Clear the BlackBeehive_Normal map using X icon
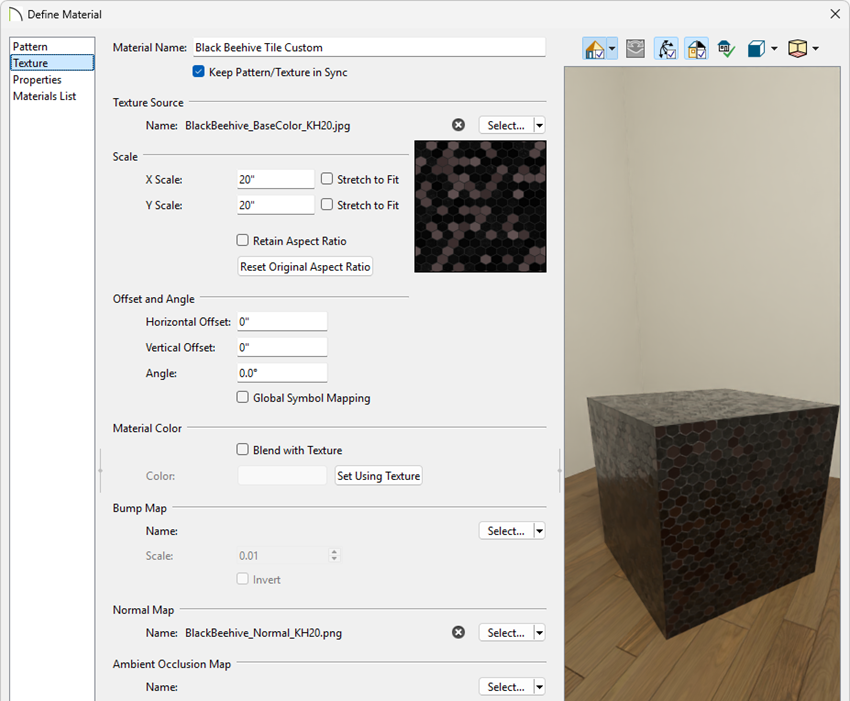The width and height of the screenshot is (850, 701). pos(458,632)
